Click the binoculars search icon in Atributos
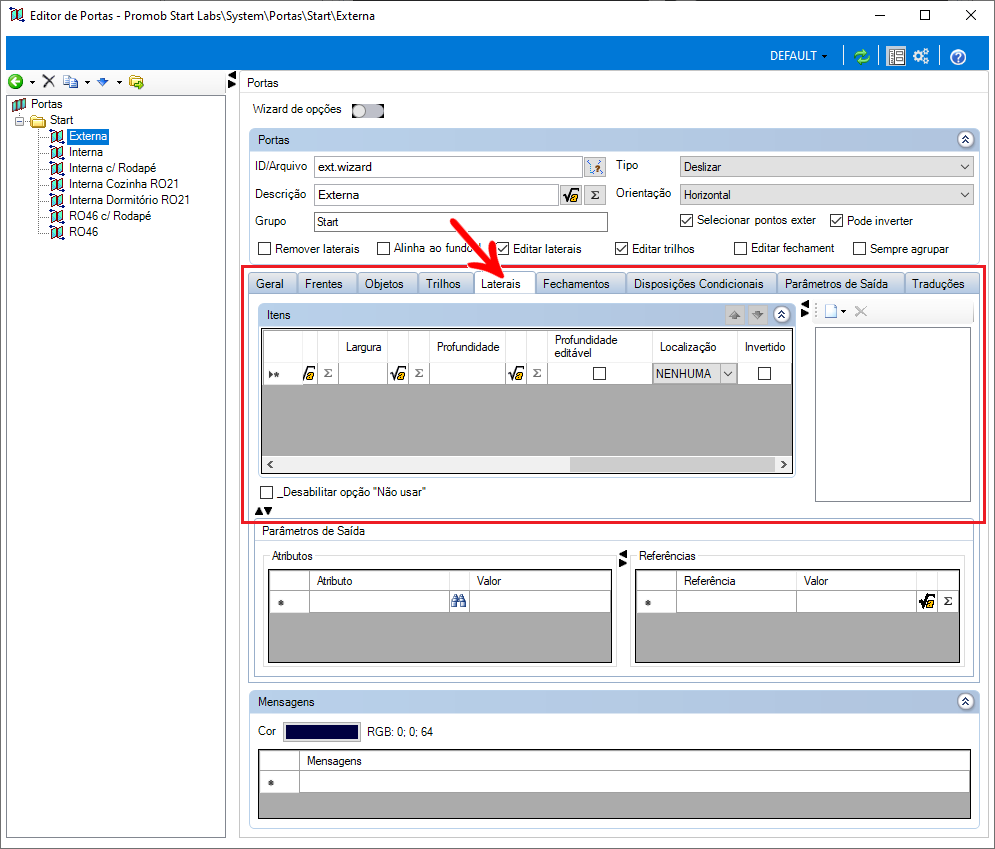 (458, 601)
